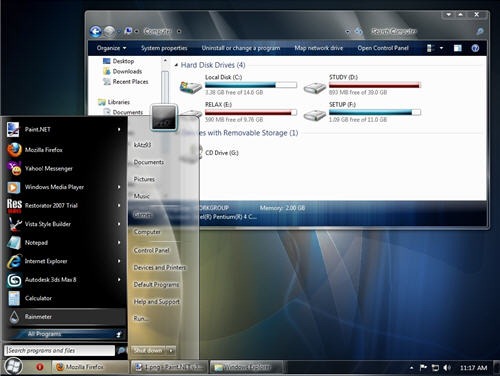Viewport: 500px width, 376px height.
Task: Click in Search programs and files box
Action: [x=59, y=350]
